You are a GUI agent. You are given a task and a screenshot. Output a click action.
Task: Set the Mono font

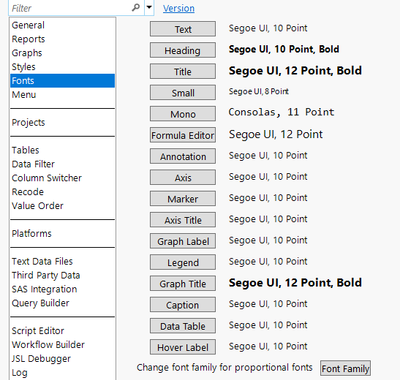(183, 114)
